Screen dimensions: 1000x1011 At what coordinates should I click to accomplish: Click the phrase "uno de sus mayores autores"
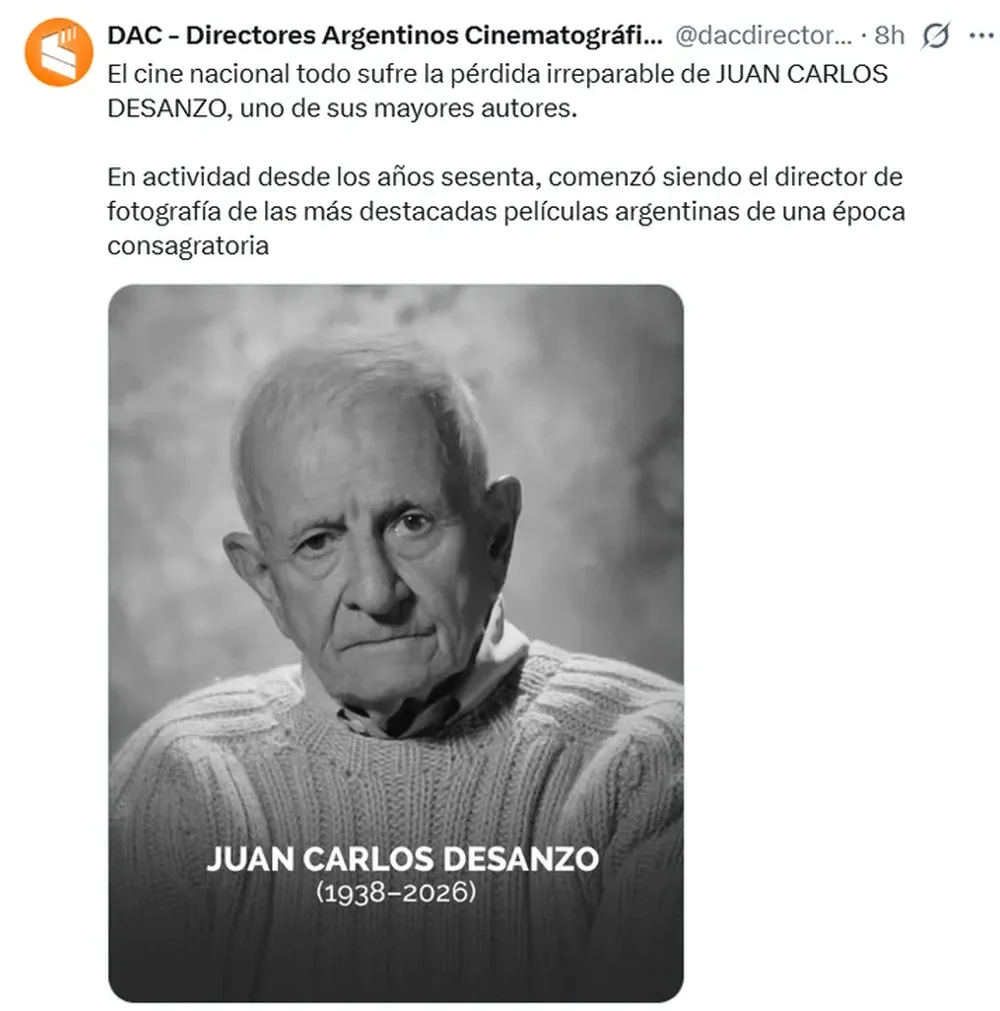(406, 108)
